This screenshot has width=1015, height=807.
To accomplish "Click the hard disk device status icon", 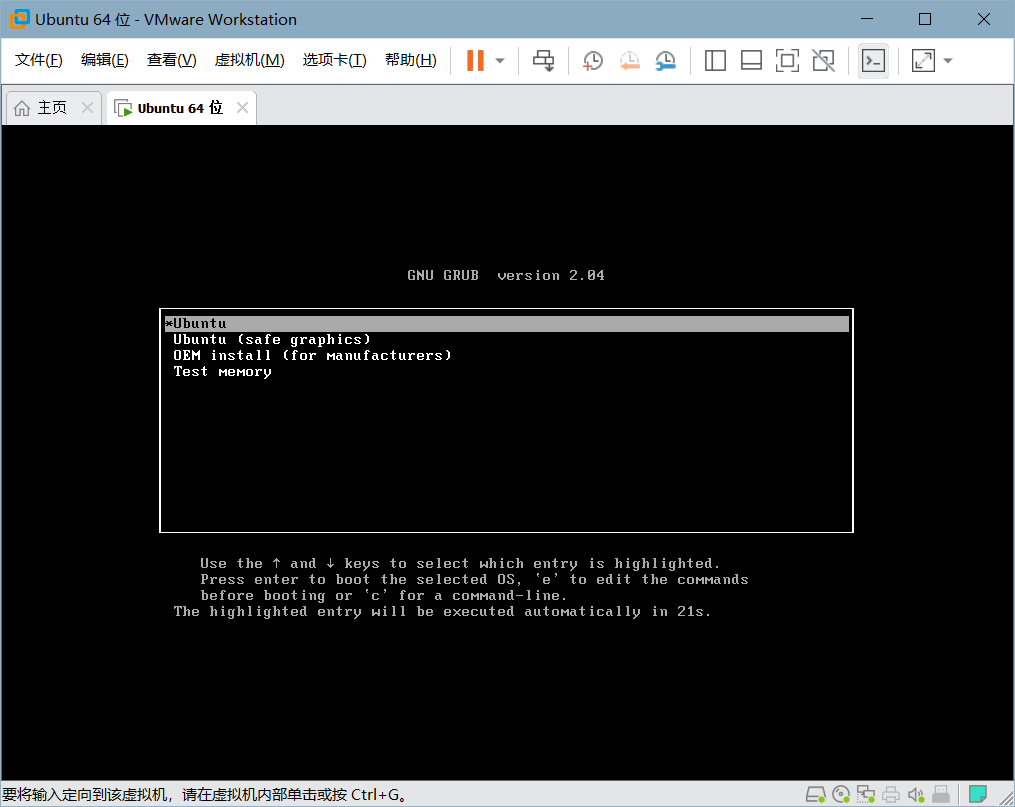I will (816, 794).
